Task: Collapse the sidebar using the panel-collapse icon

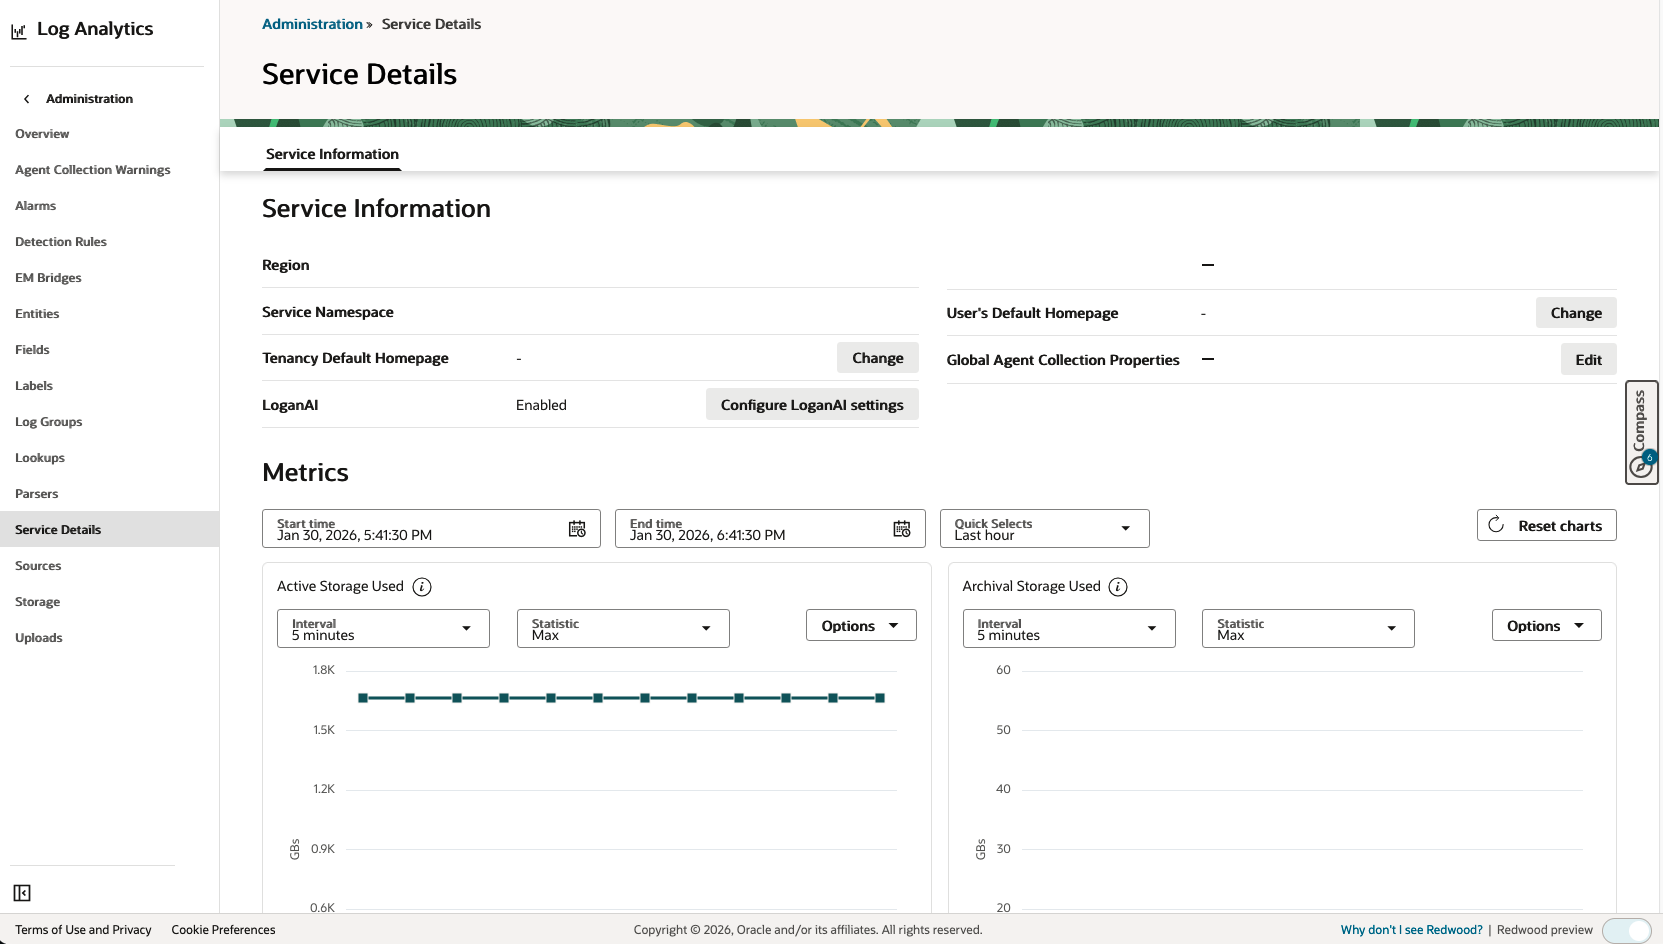Action: [23, 892]
